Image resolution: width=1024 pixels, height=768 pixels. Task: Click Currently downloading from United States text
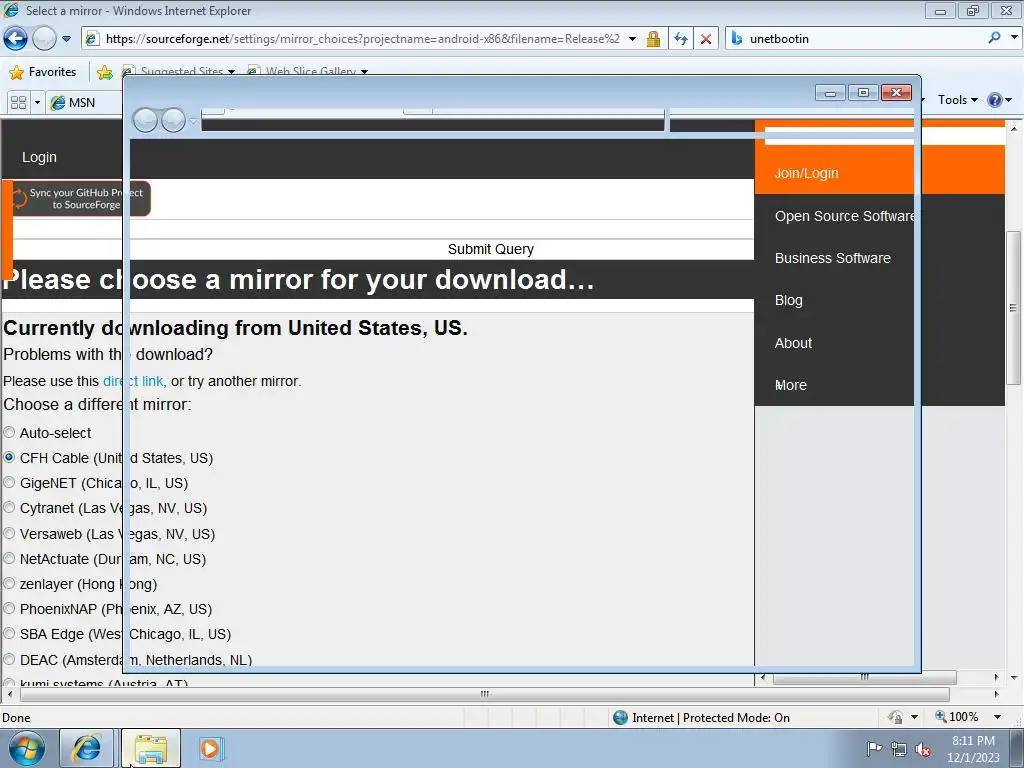235,328
